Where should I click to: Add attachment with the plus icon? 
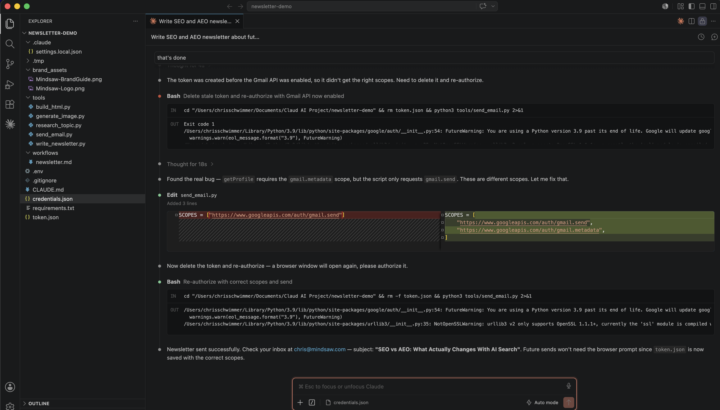[300, 403]
